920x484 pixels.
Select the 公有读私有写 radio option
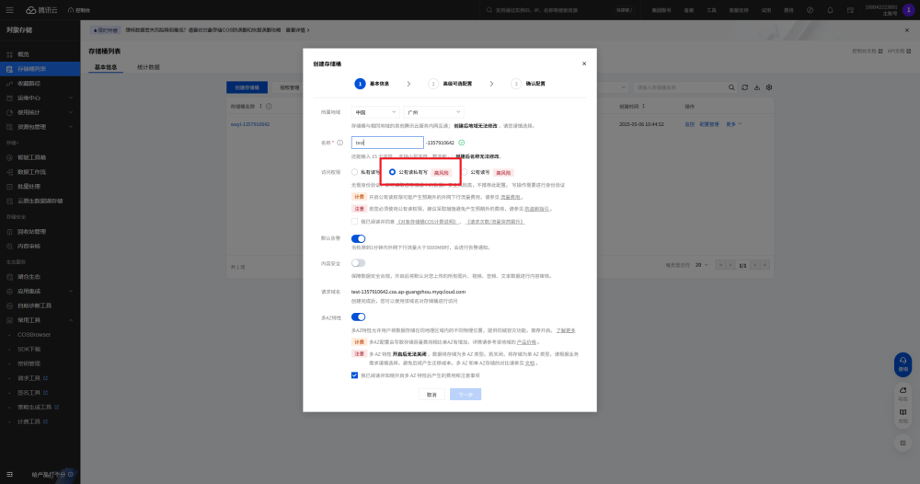[392, 172]
